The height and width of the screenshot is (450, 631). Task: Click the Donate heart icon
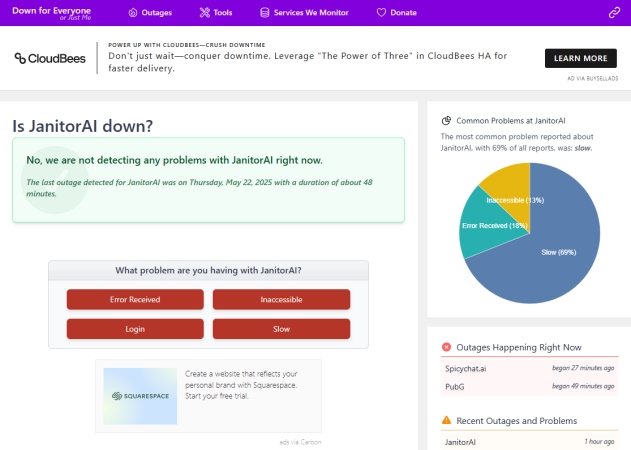coord(381,13)
